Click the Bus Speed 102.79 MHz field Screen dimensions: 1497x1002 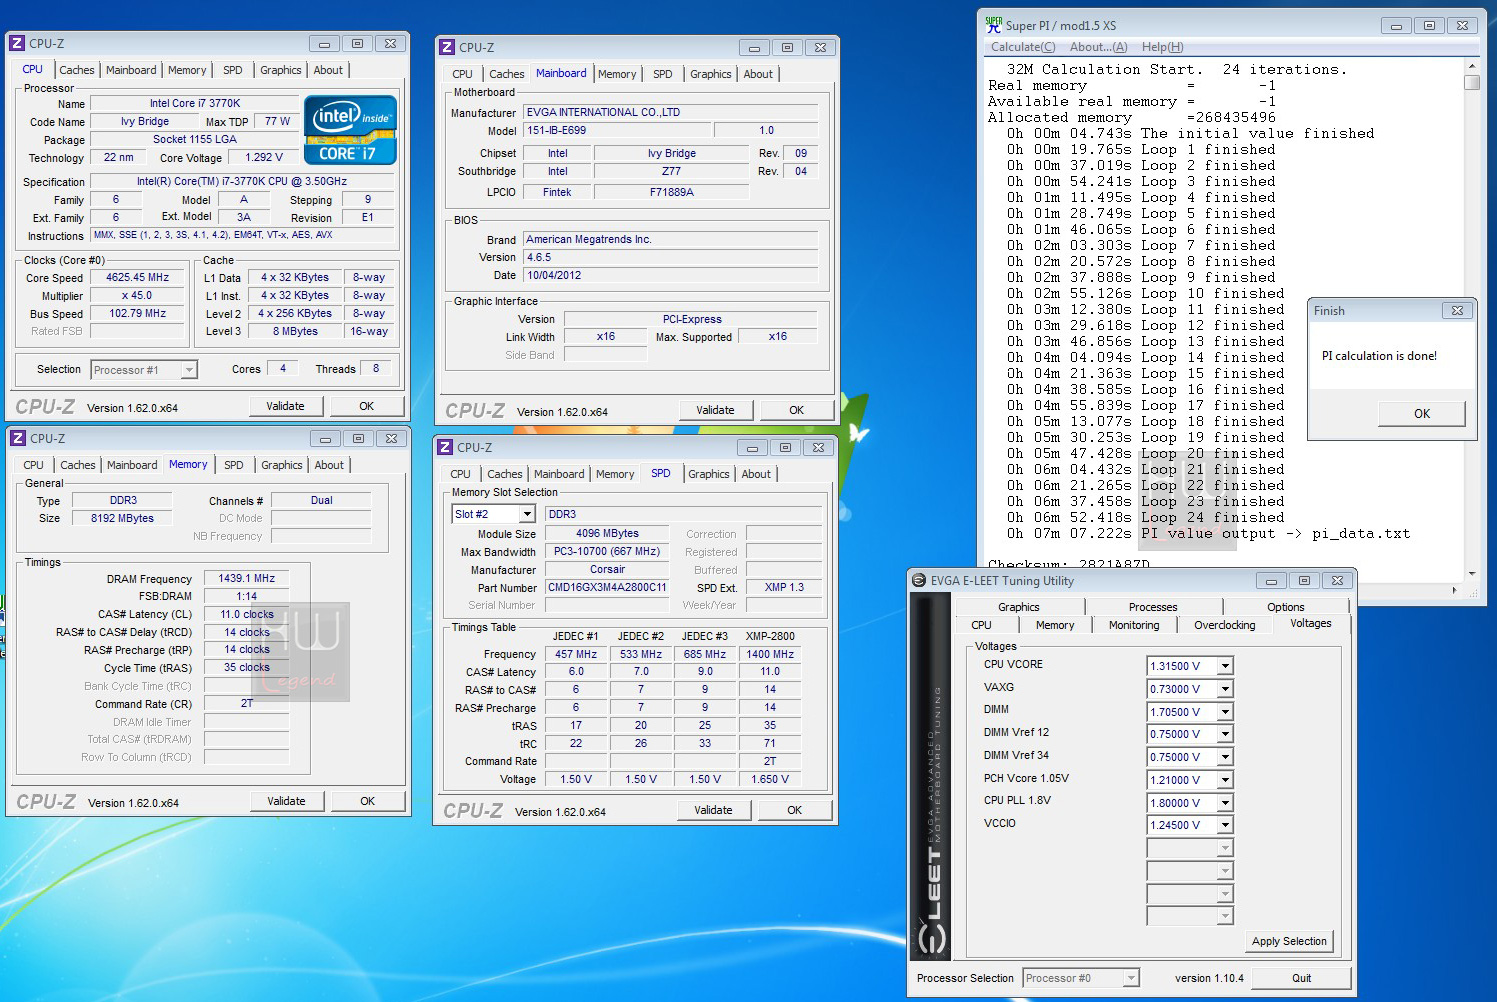138,314
